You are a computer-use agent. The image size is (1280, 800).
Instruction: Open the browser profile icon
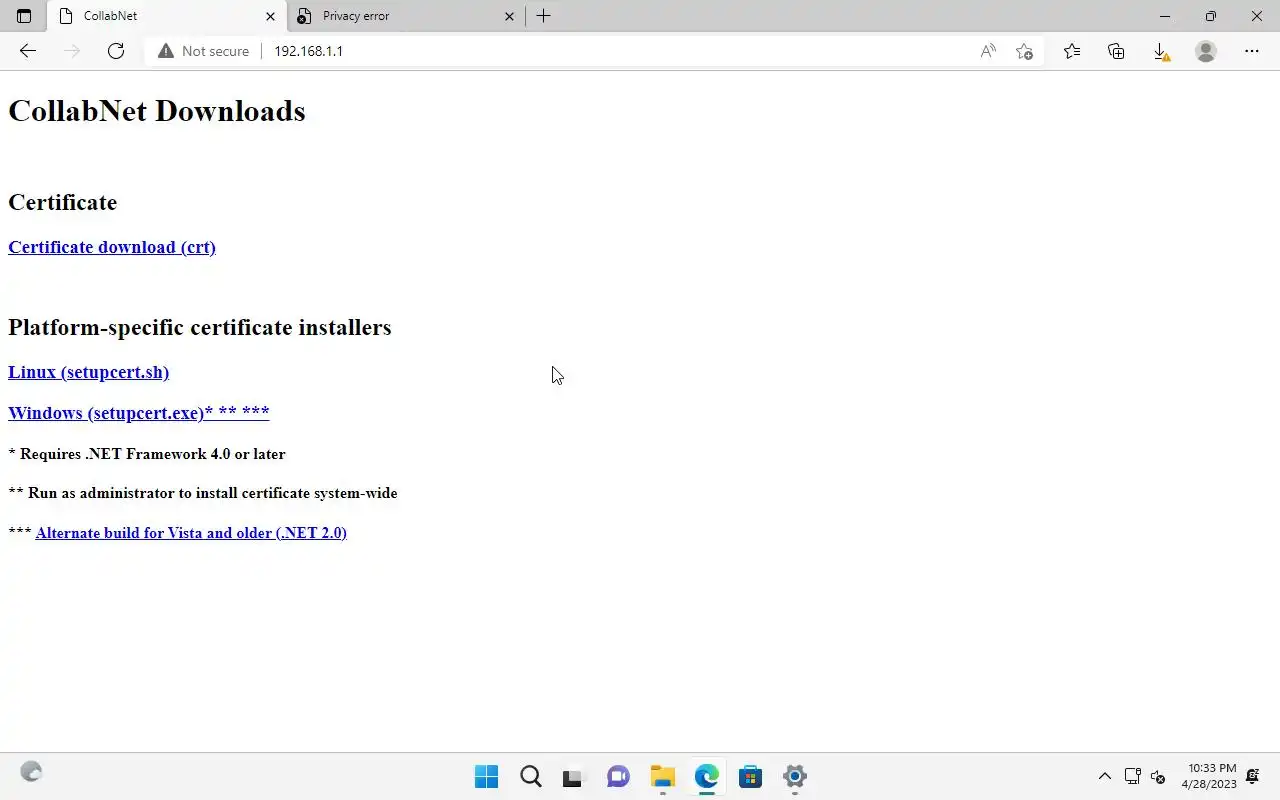[1206, 51]
